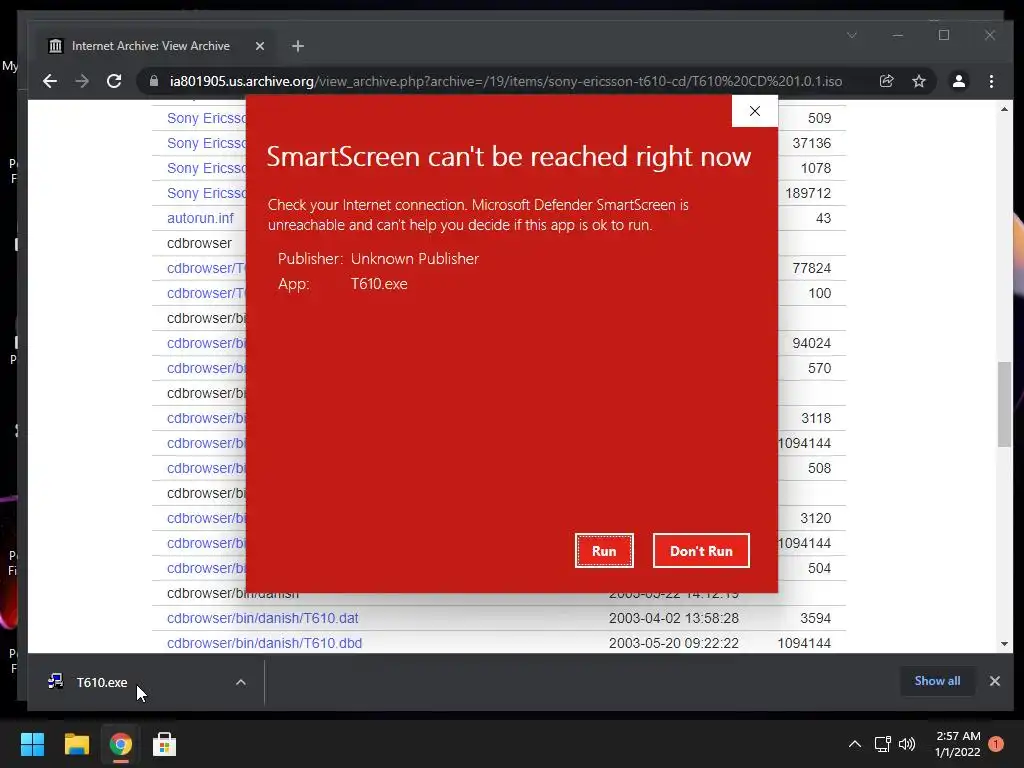Show hidden system tray icons
1024x768 pixels.
coord(855,744)
